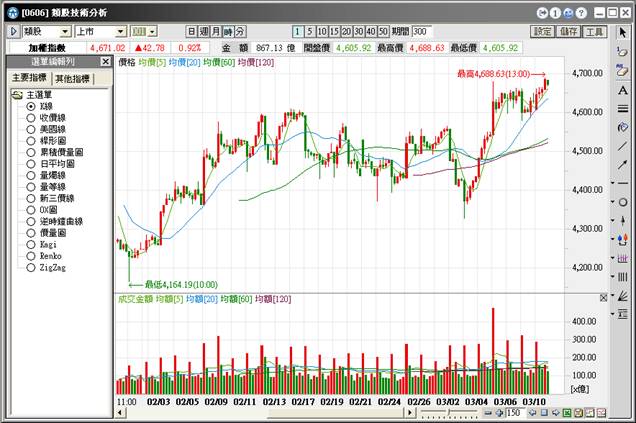636x423 pixels.
Task: Select the 收價線 chart type
Action: [x=32, y=117]
